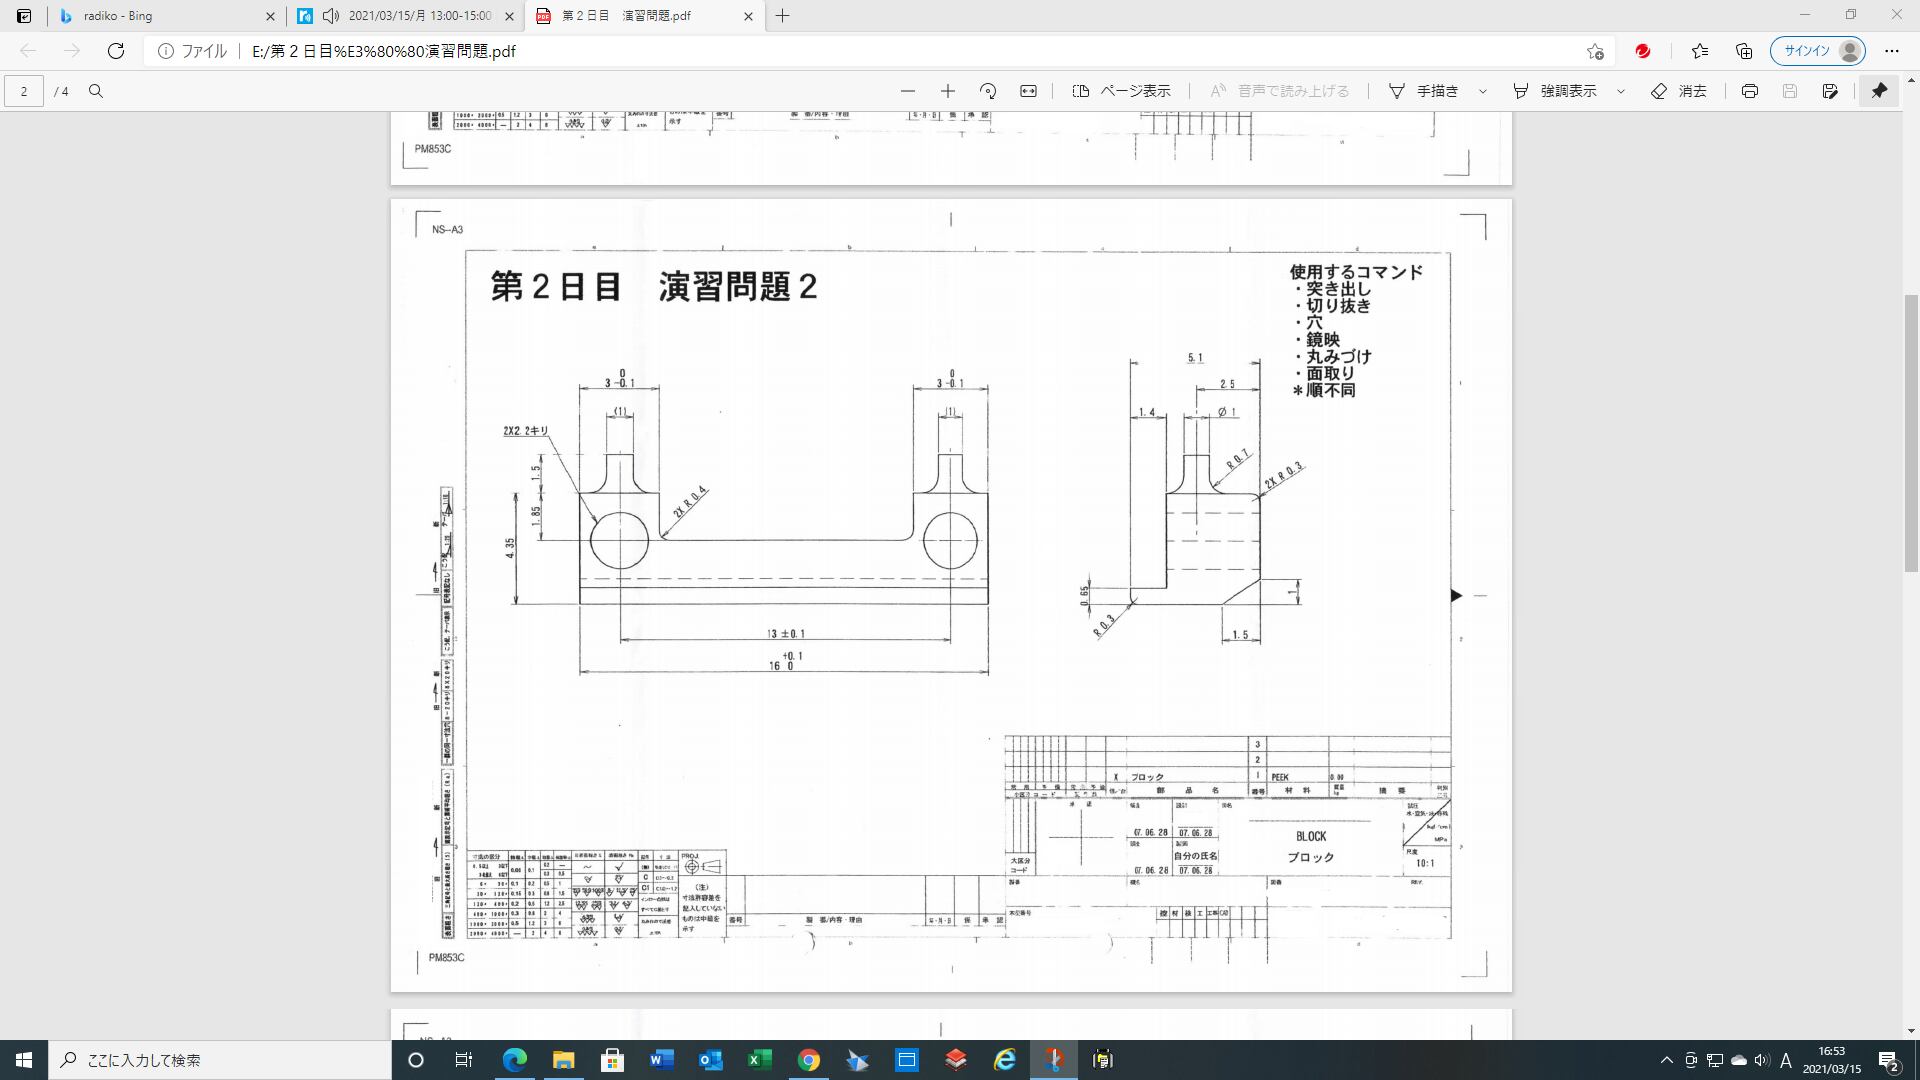Print the PDF document
The height and width of the screenshot is (1080, 1920).
1749,91
